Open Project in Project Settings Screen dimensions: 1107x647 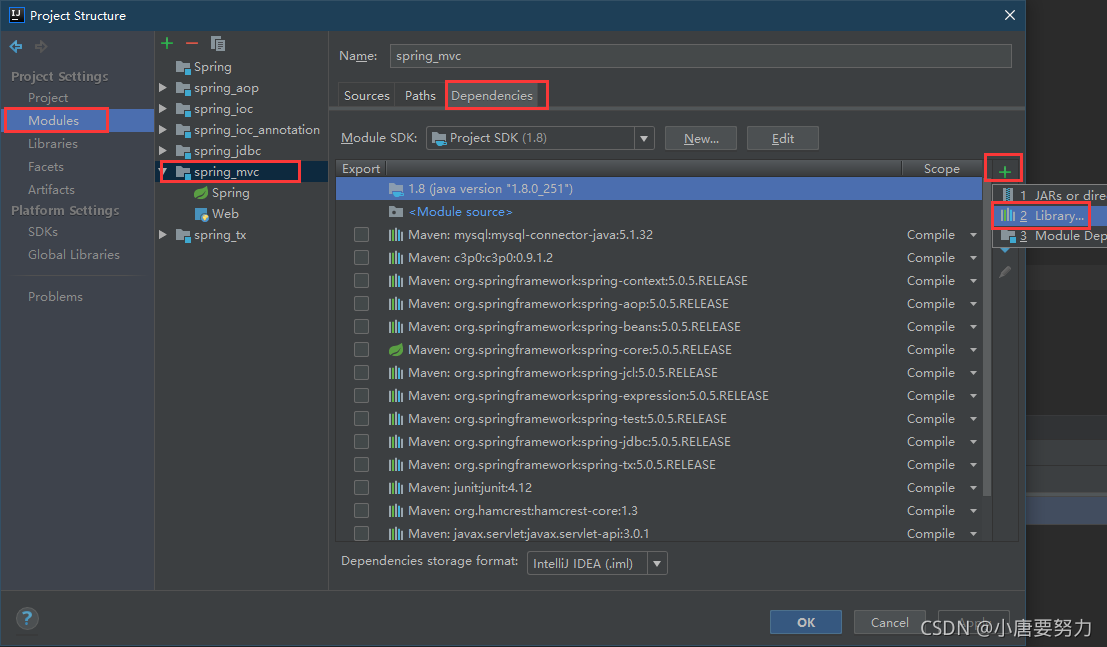pos(48,97)
